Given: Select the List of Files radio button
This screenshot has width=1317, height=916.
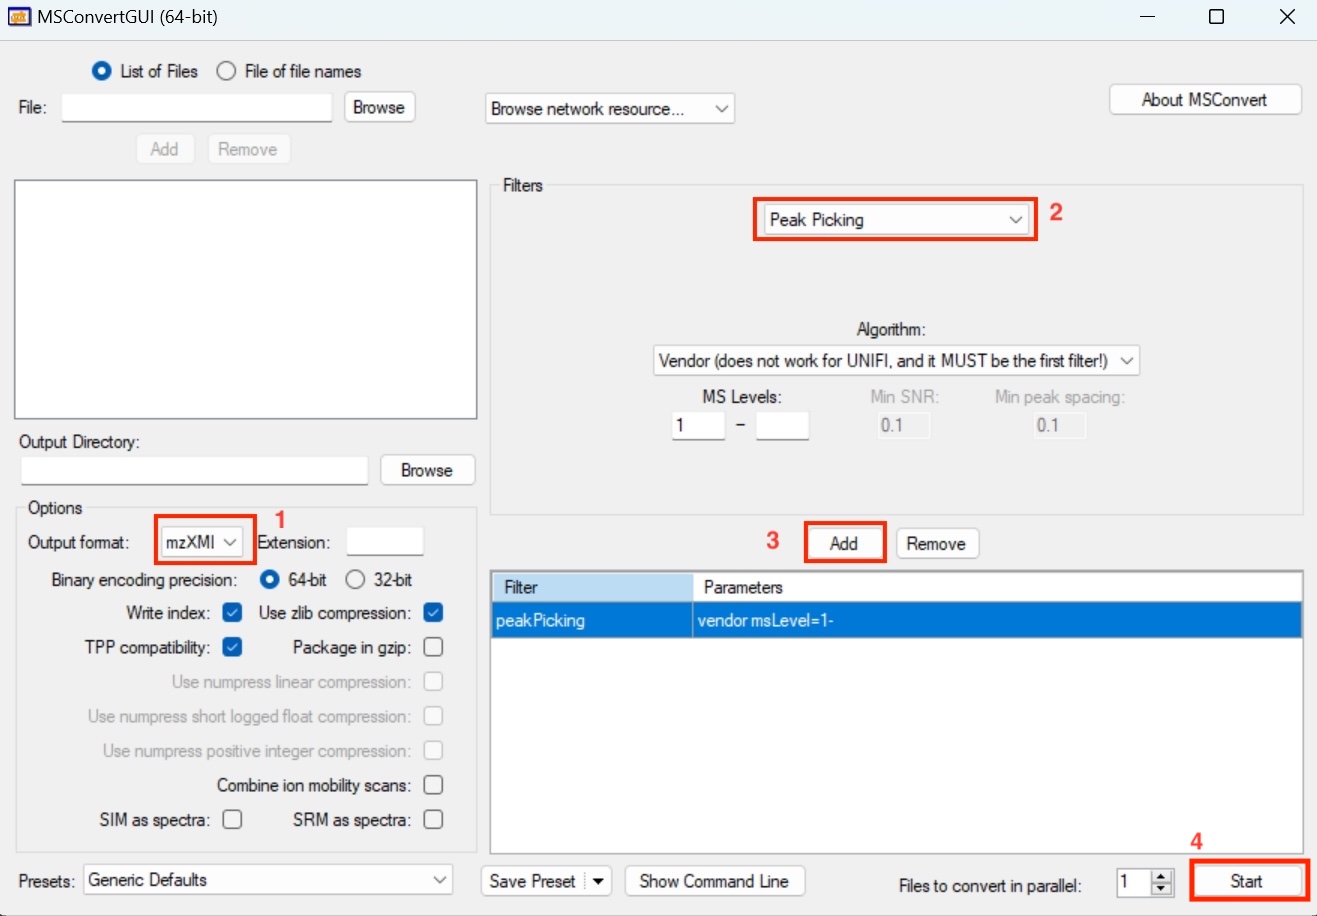Looking at the screenshot, I should (101, 71).
